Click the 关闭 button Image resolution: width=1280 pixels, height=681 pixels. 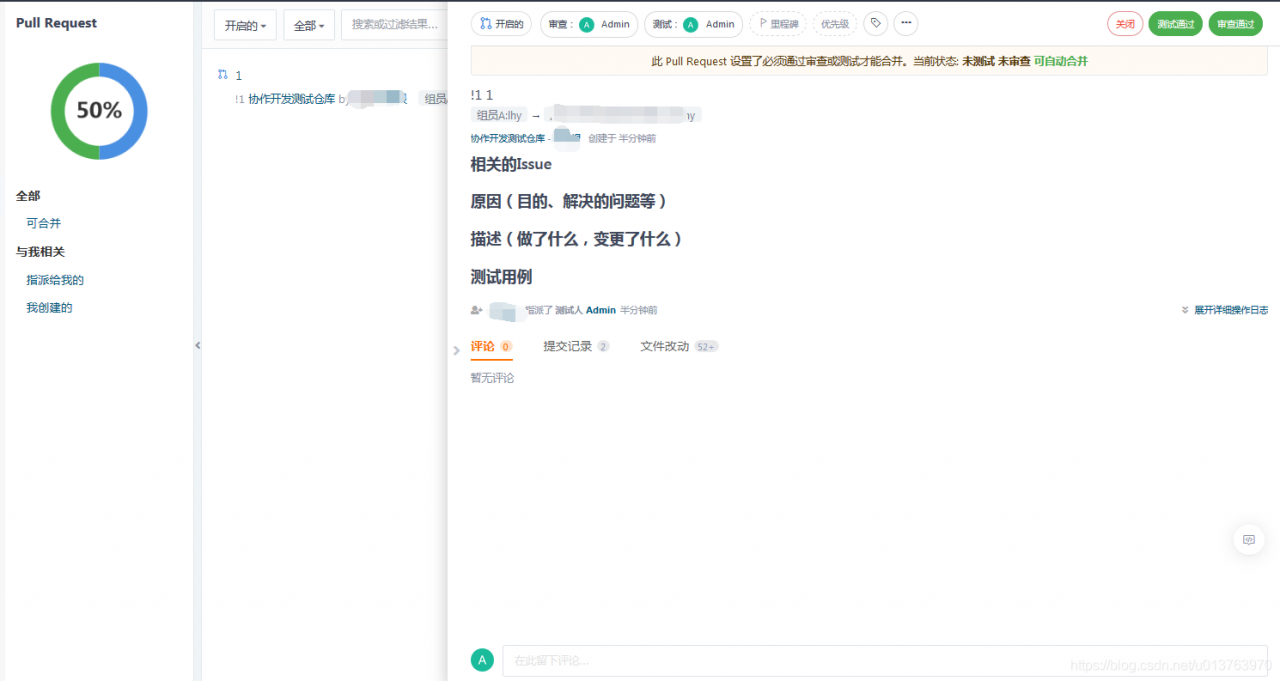tap(1124, 23)
